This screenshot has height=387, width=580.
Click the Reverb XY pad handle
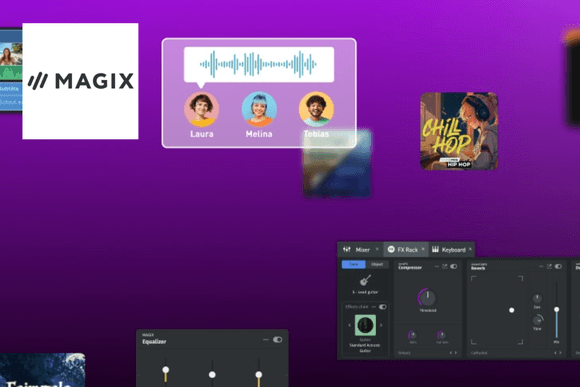512,310
